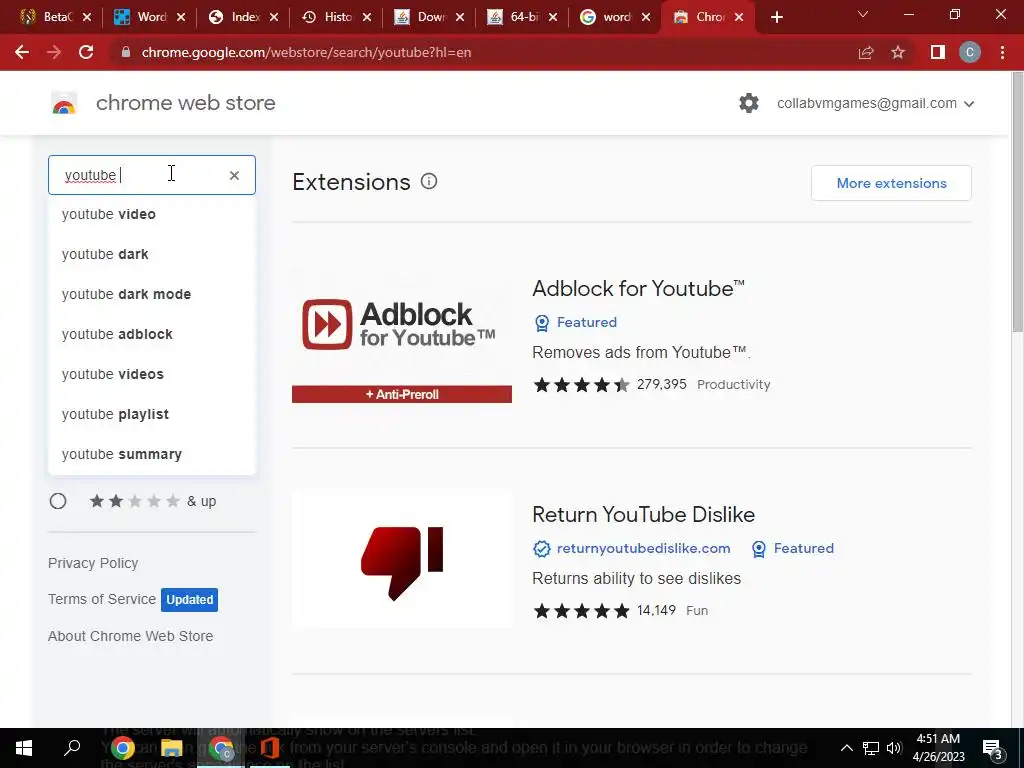Open a new browser tab
Screen dimensions: 1024x768
click(776, 17)
